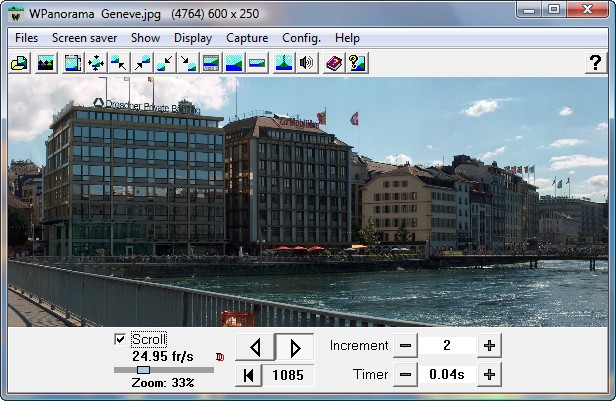The width and height of the screenshot is (616, 401).
Task: Click the WPanorama title bar app icon
Action: [16, 15]
